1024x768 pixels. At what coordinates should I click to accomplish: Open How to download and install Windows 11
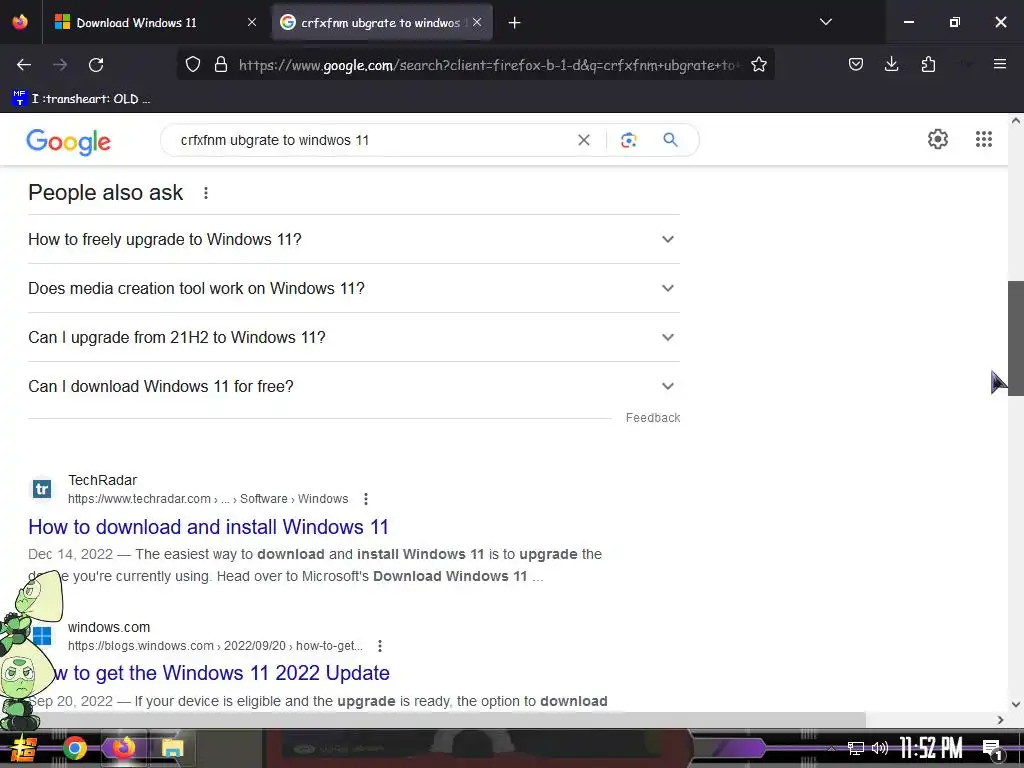208,527
